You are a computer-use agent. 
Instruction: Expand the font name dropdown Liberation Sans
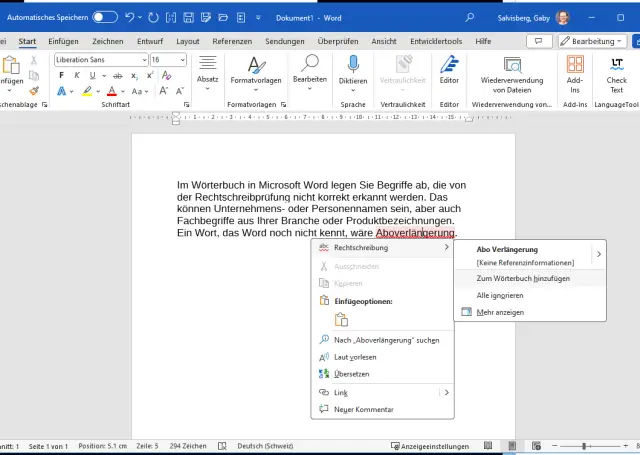coord(144,60)
